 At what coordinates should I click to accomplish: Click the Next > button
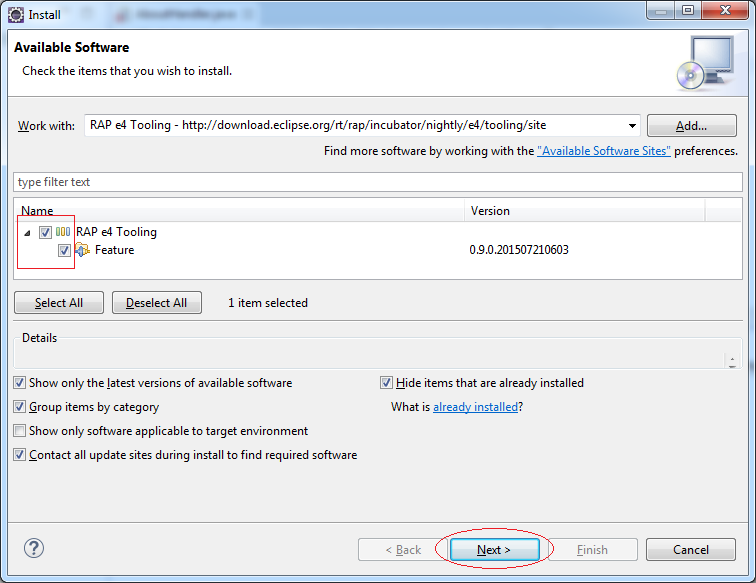tap(495, 550)
